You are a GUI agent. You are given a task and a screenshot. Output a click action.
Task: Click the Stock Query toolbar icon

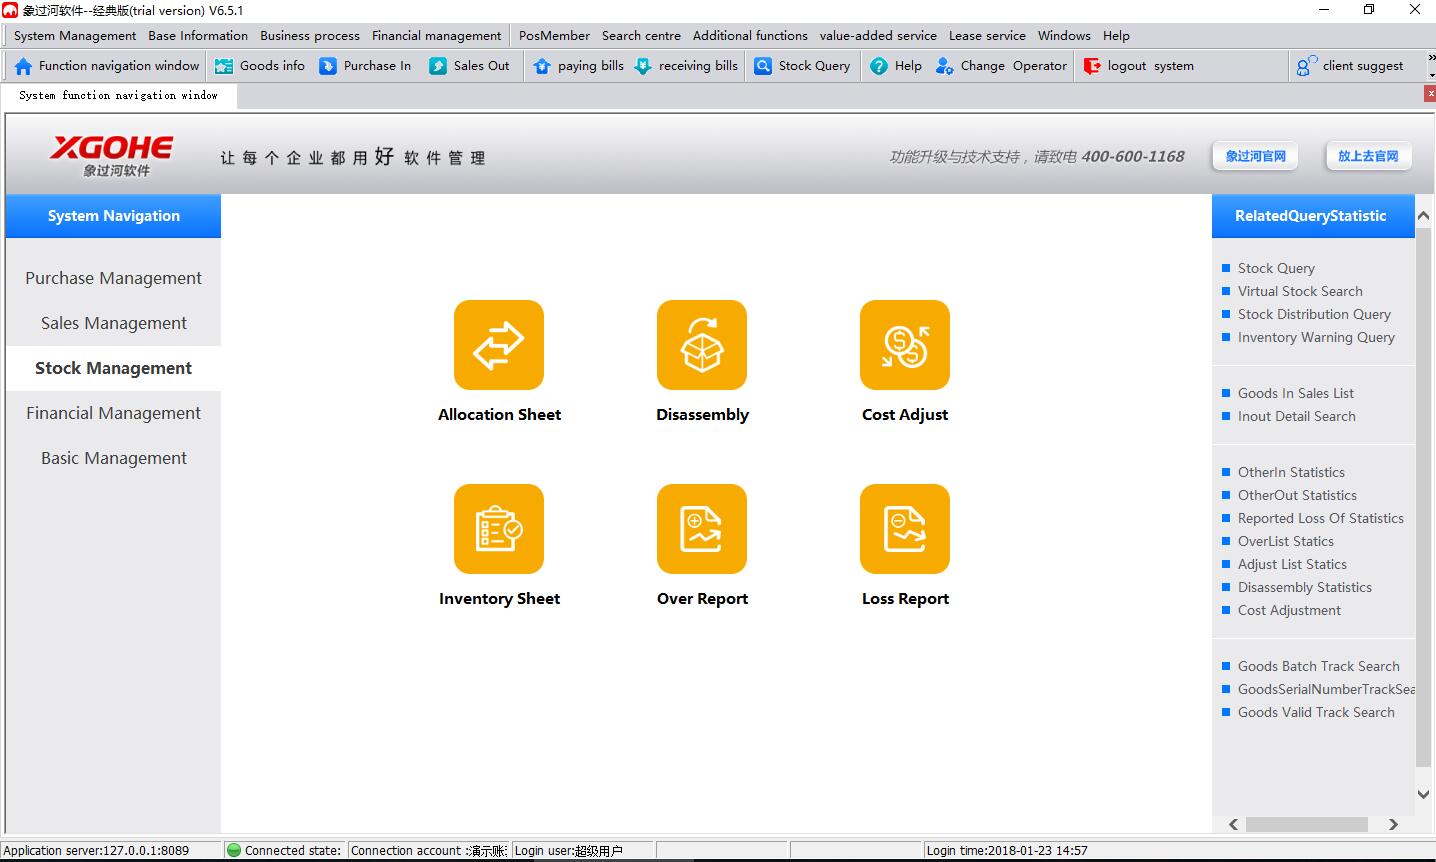(763, 66)
